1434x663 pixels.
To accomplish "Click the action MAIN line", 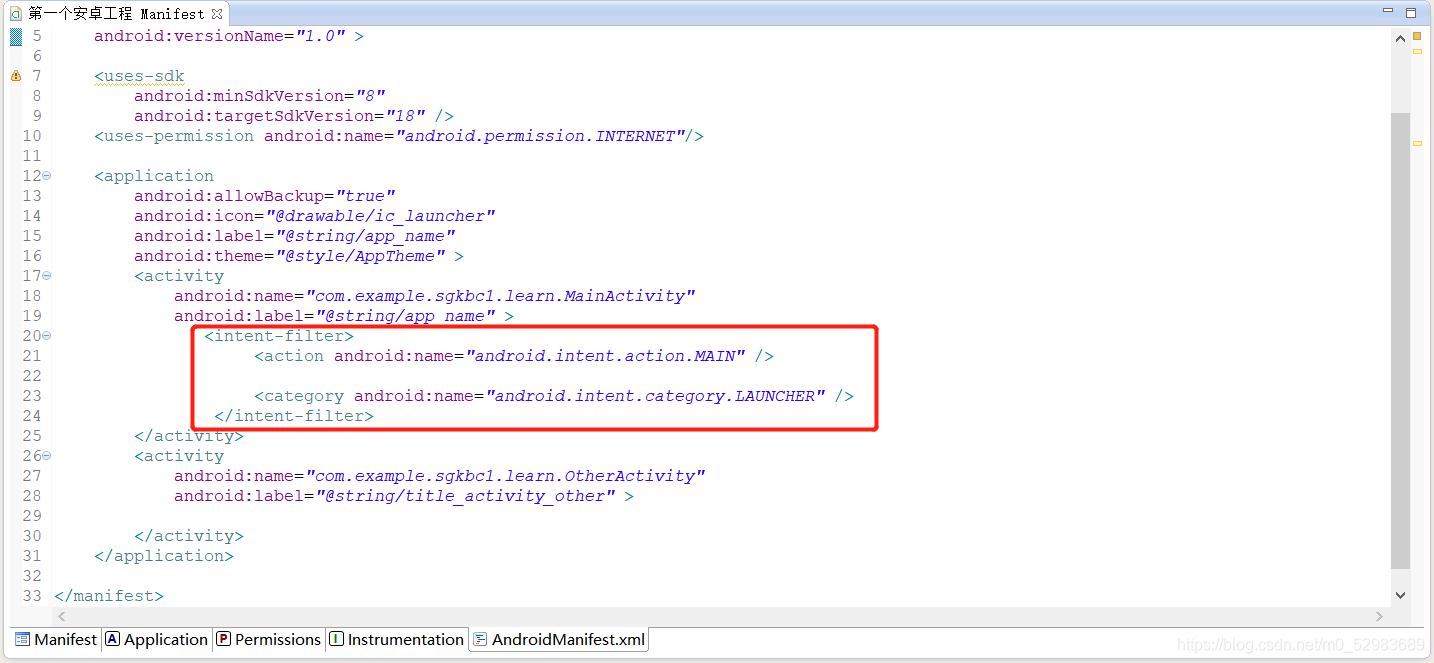I will point(514,356).
